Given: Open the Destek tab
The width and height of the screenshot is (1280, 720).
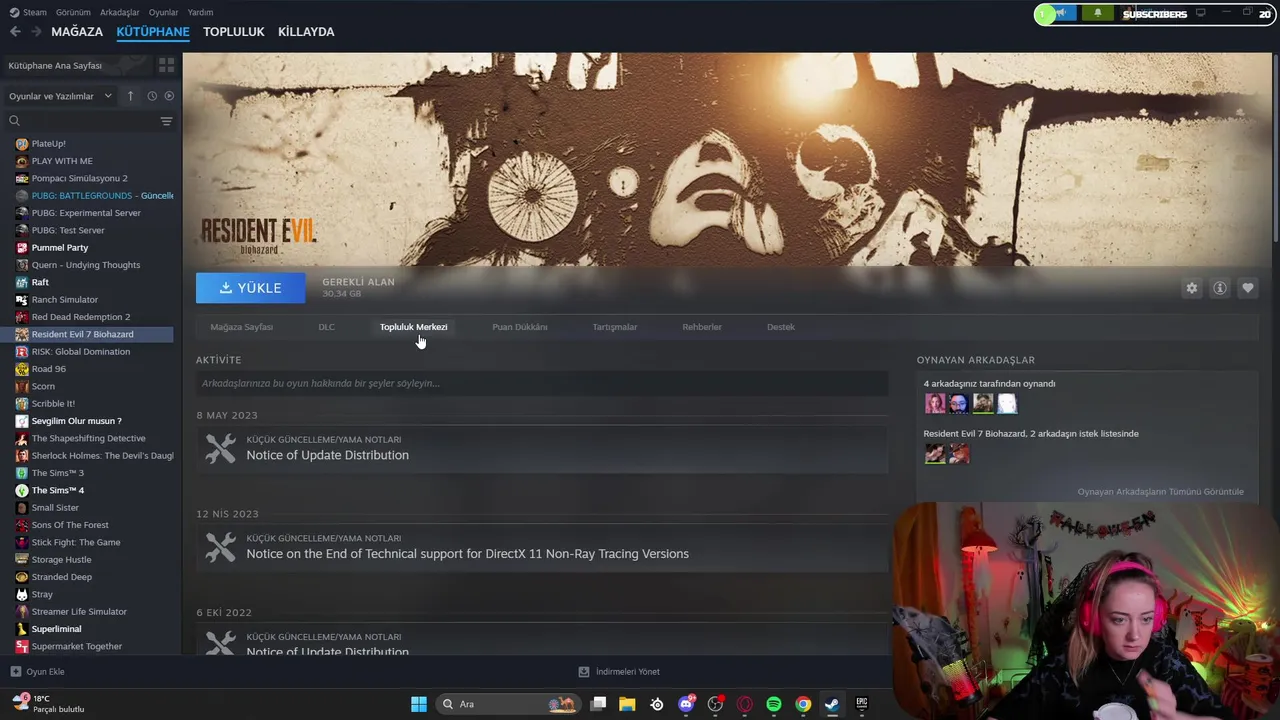Looking at the screenshot, I should (x=781, y=327).
